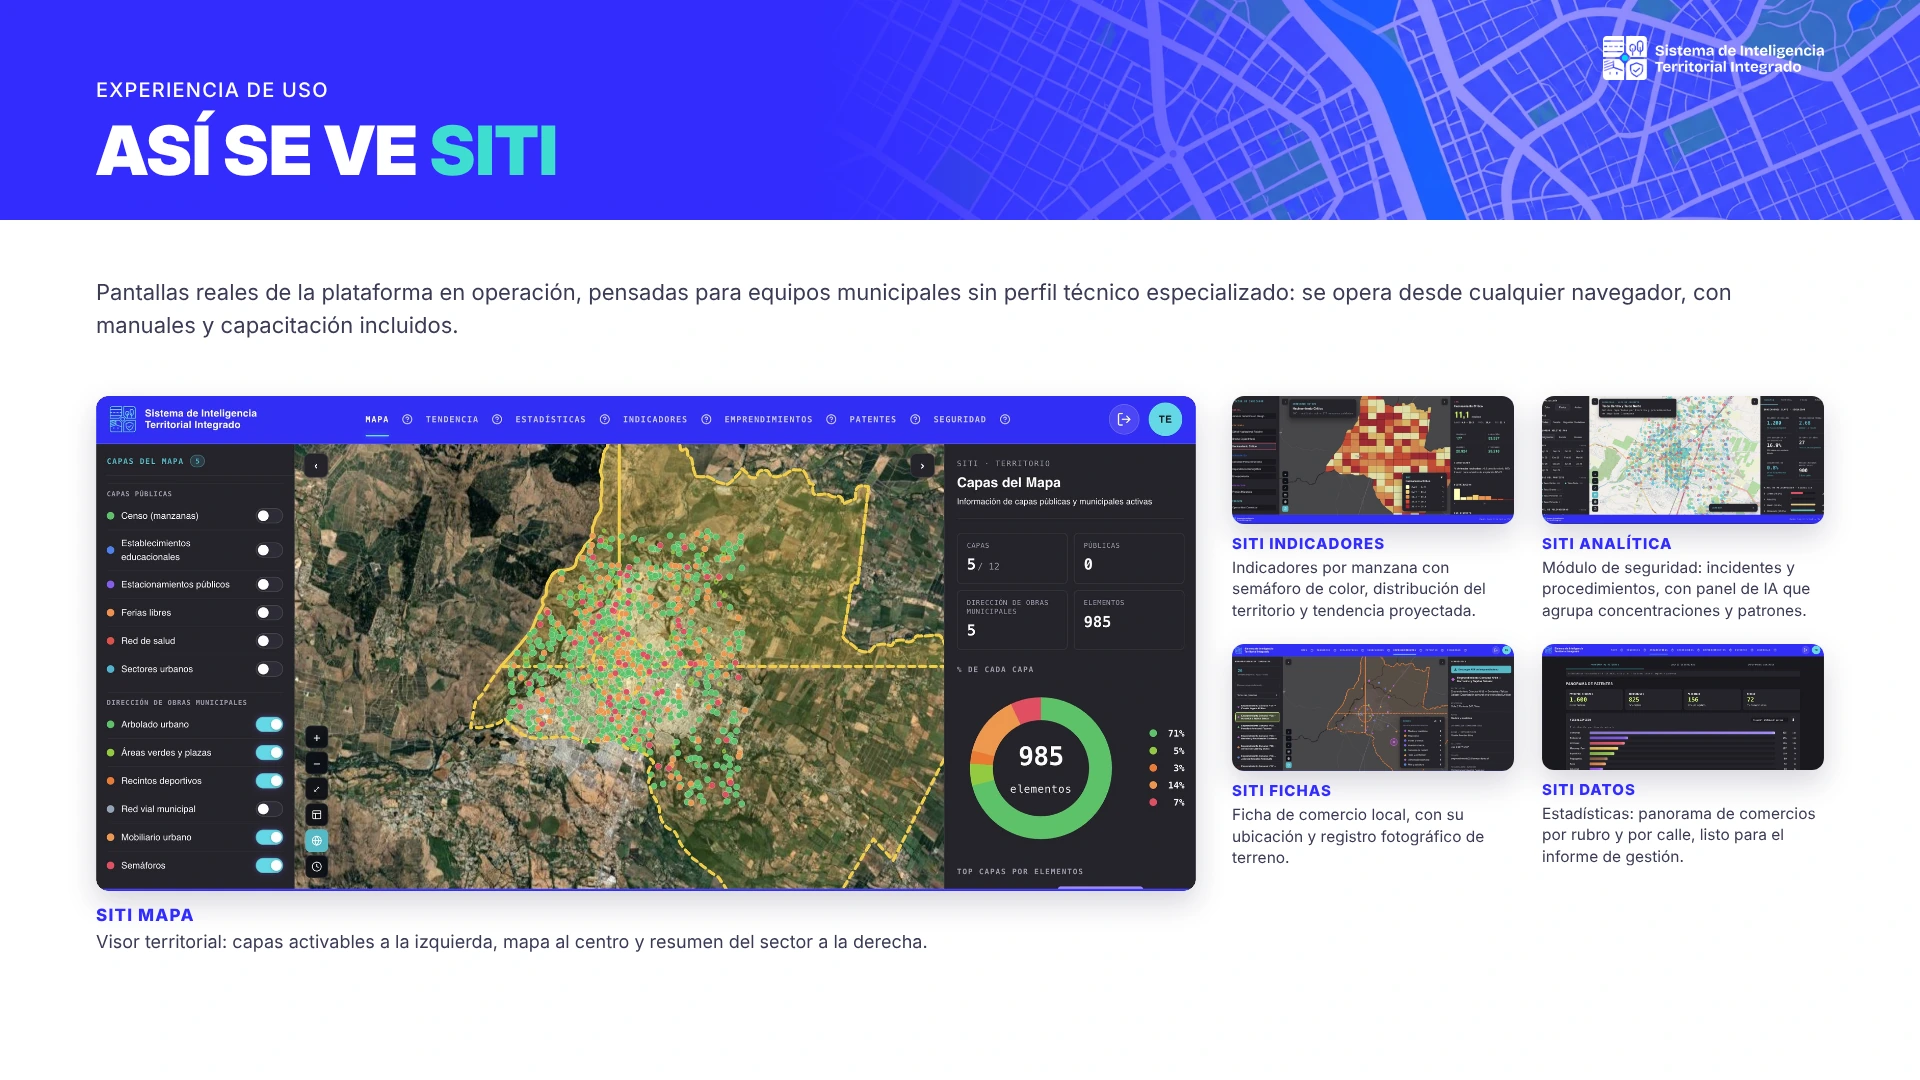Open the help icon next to EMPRENDIMIENTOS
This screenshot has height=1080, width=1920.
tap(831, 420)
